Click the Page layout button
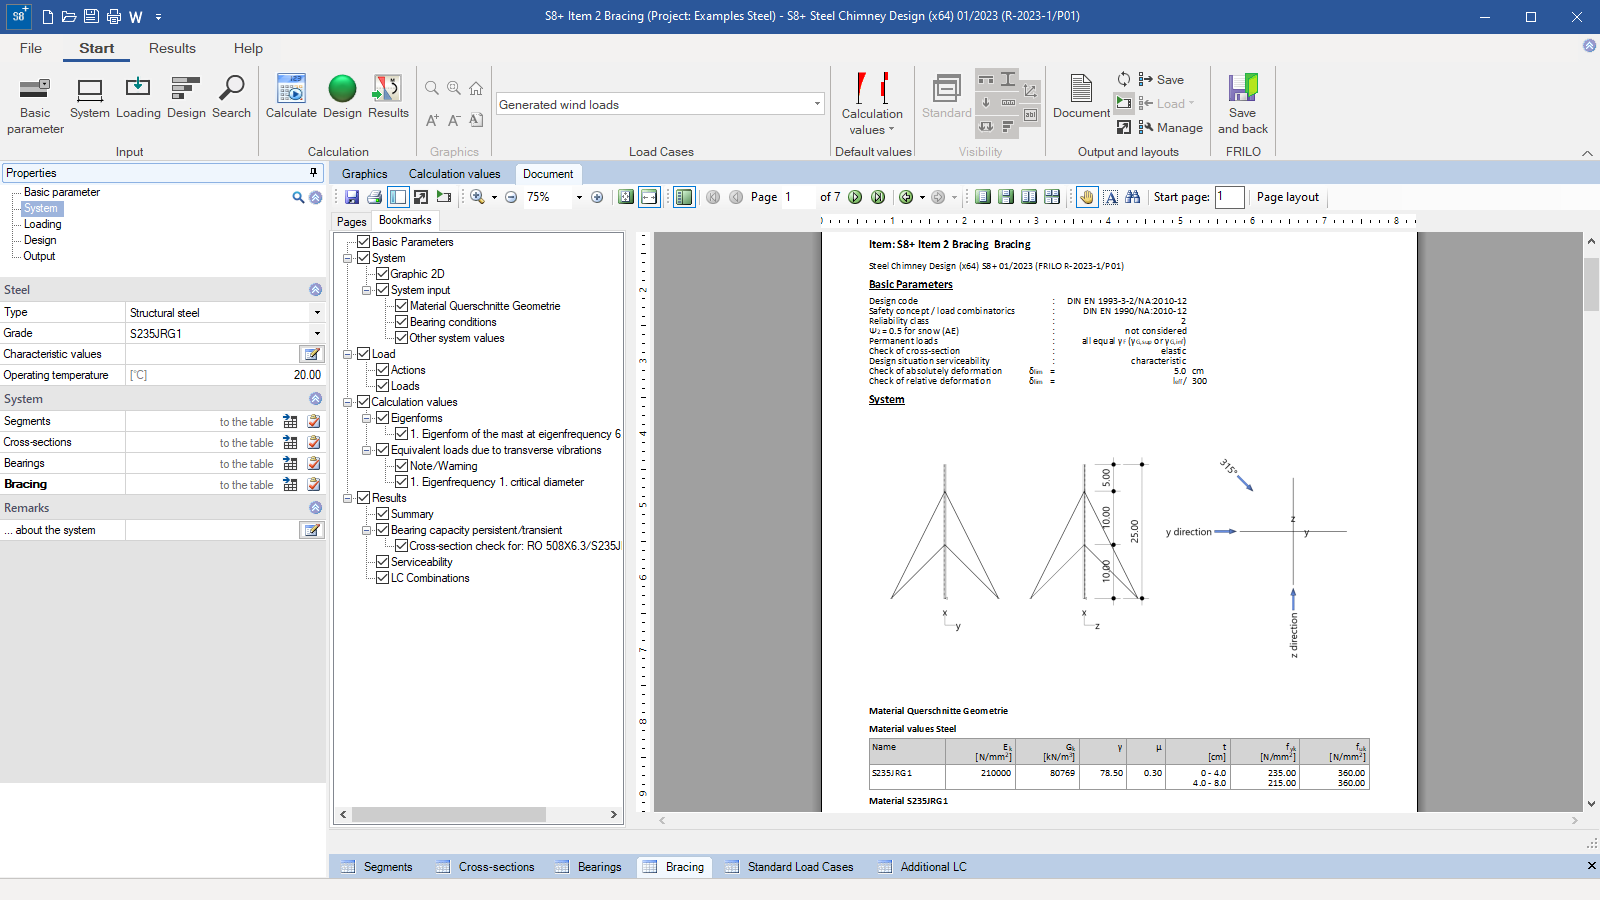 [x=1288, y=197]
